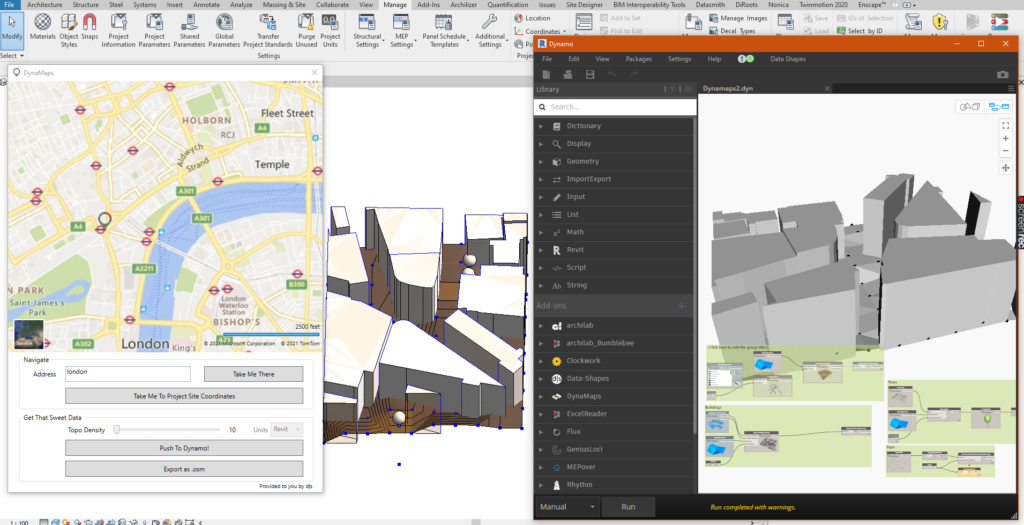Click the Topo Density slider handle
Viewport: 1024px width, 525px height.
(x=117, y=430)
